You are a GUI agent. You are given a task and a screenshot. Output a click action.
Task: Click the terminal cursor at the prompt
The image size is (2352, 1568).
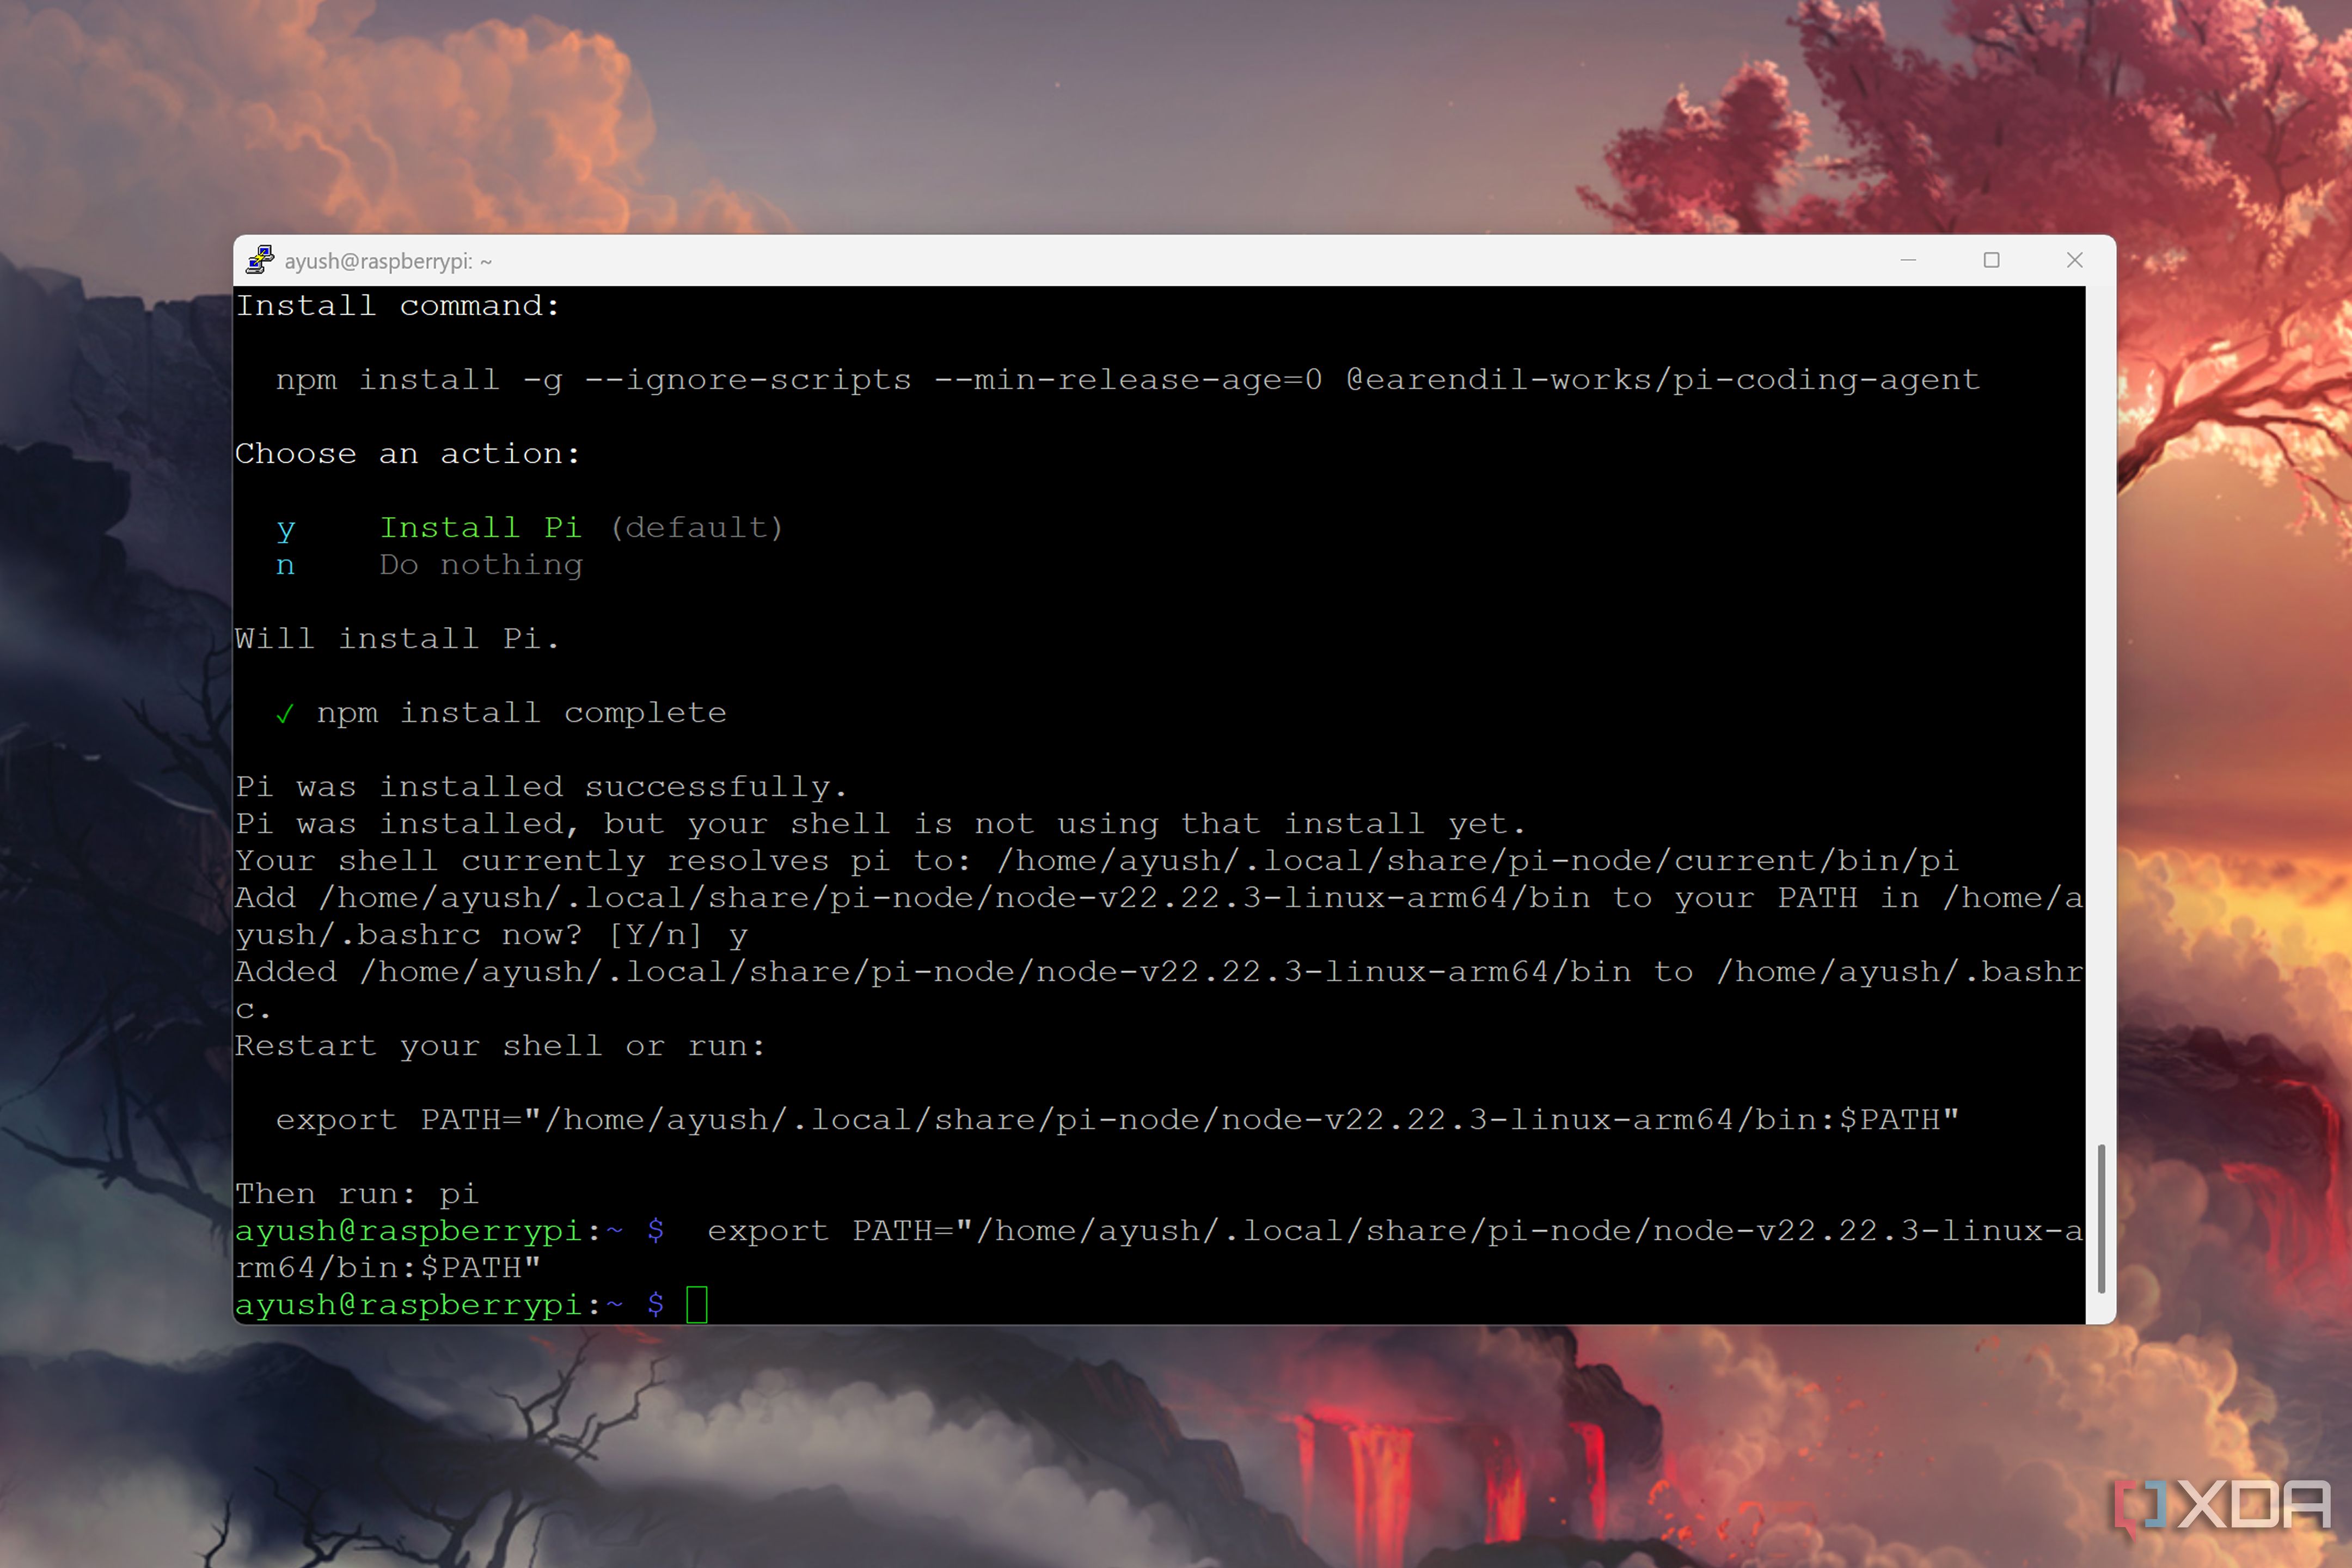pos(697,1305)
